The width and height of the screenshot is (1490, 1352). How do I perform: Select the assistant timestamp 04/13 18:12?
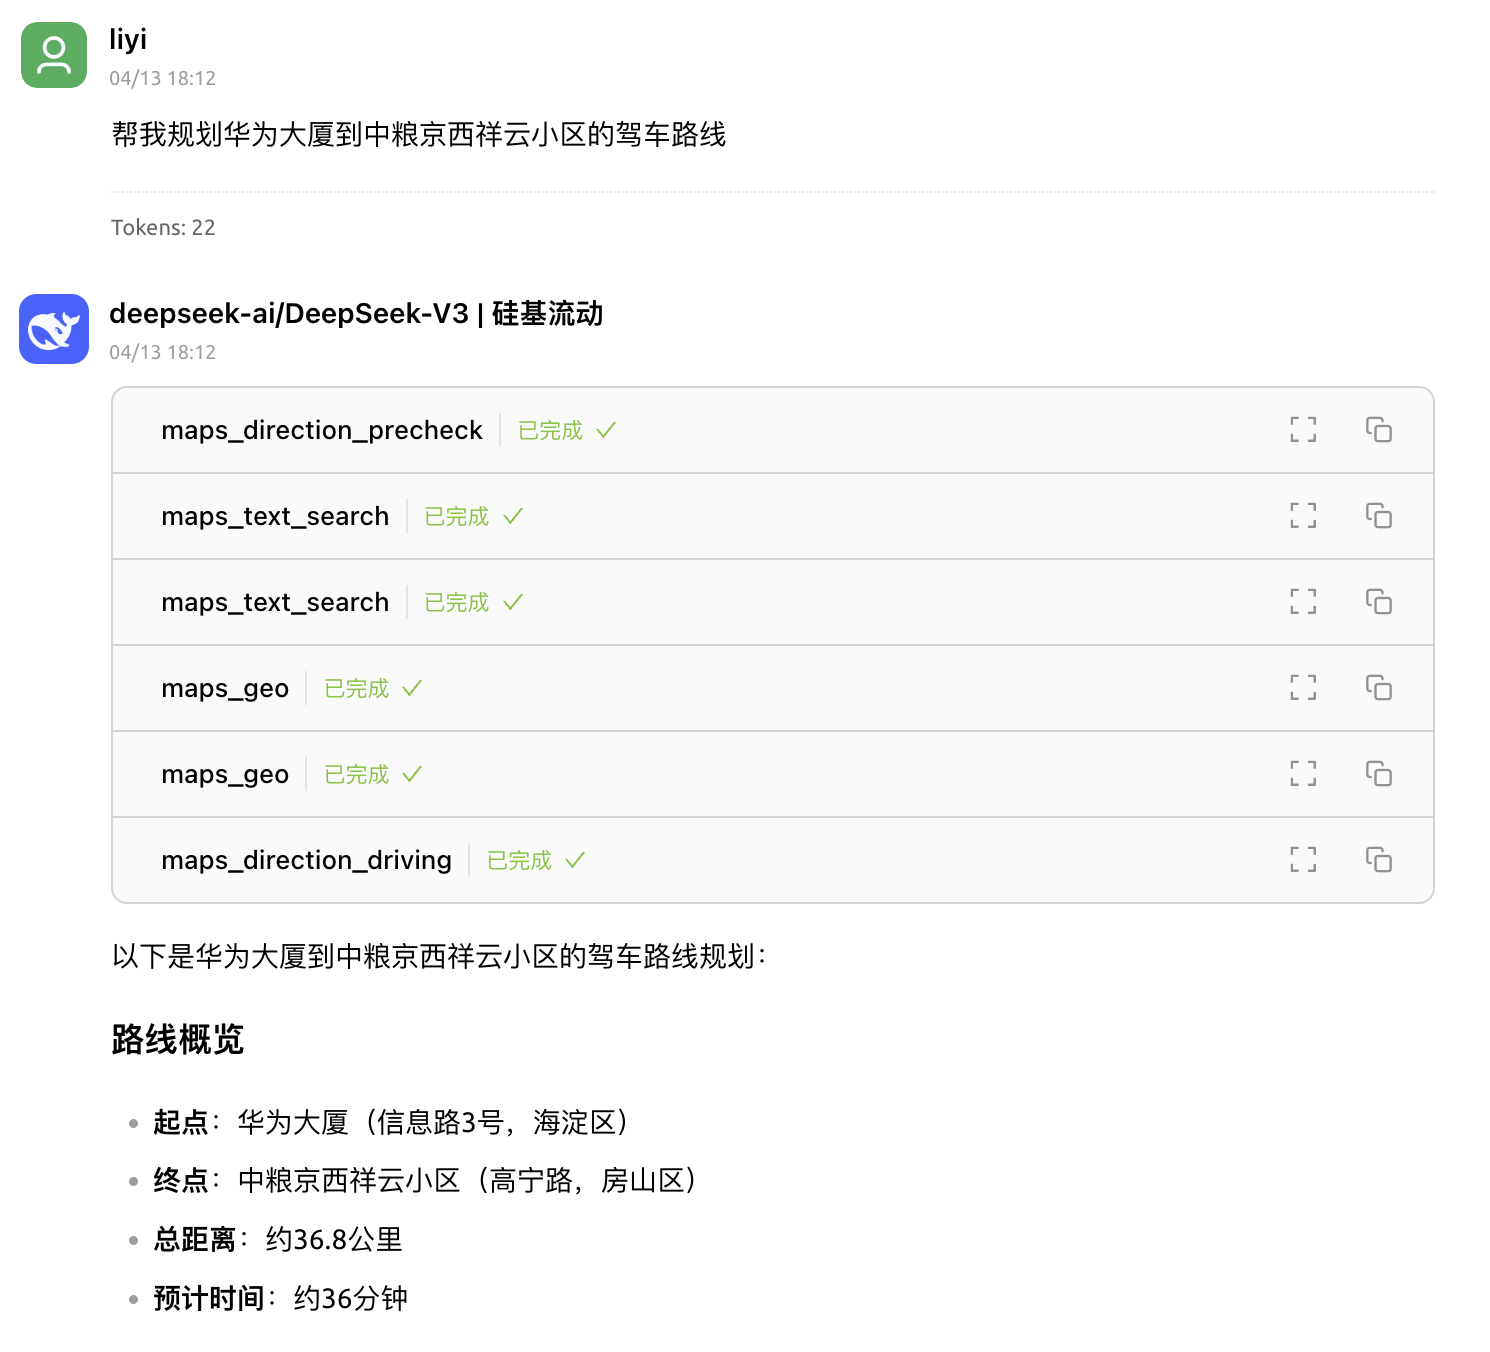[x=163, y=352]
